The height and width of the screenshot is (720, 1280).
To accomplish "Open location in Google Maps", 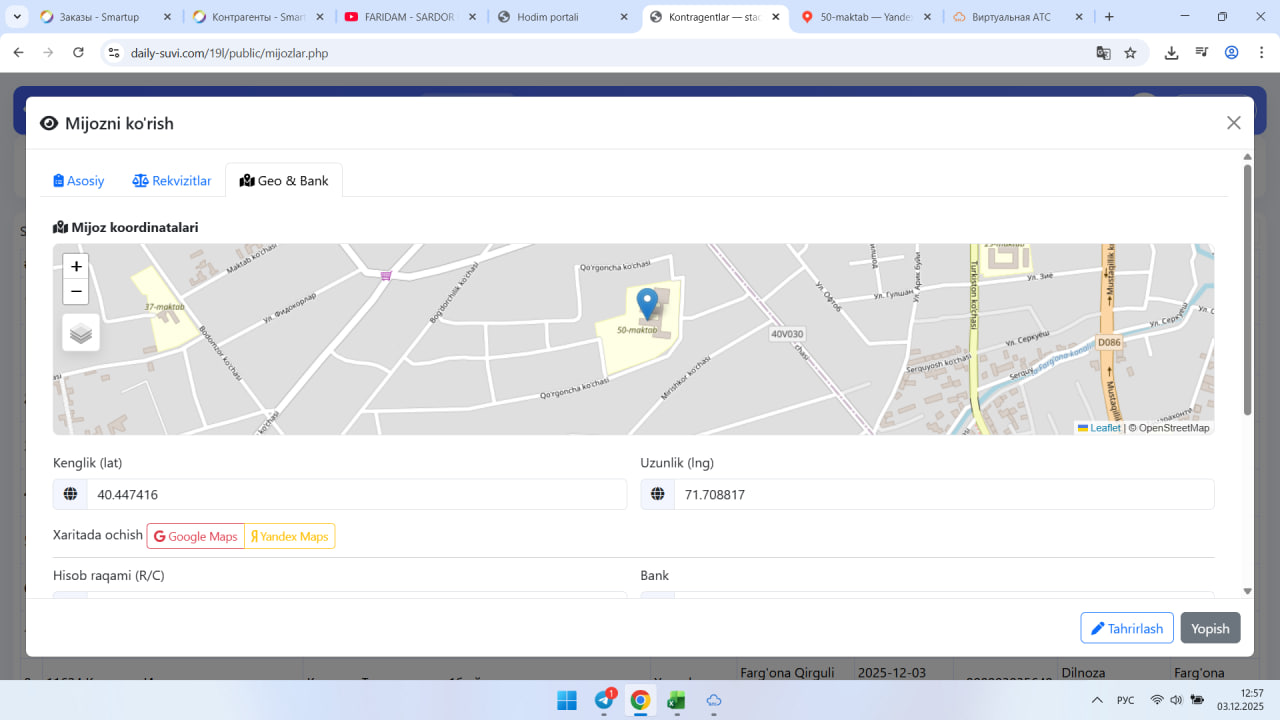I will 196,537.
